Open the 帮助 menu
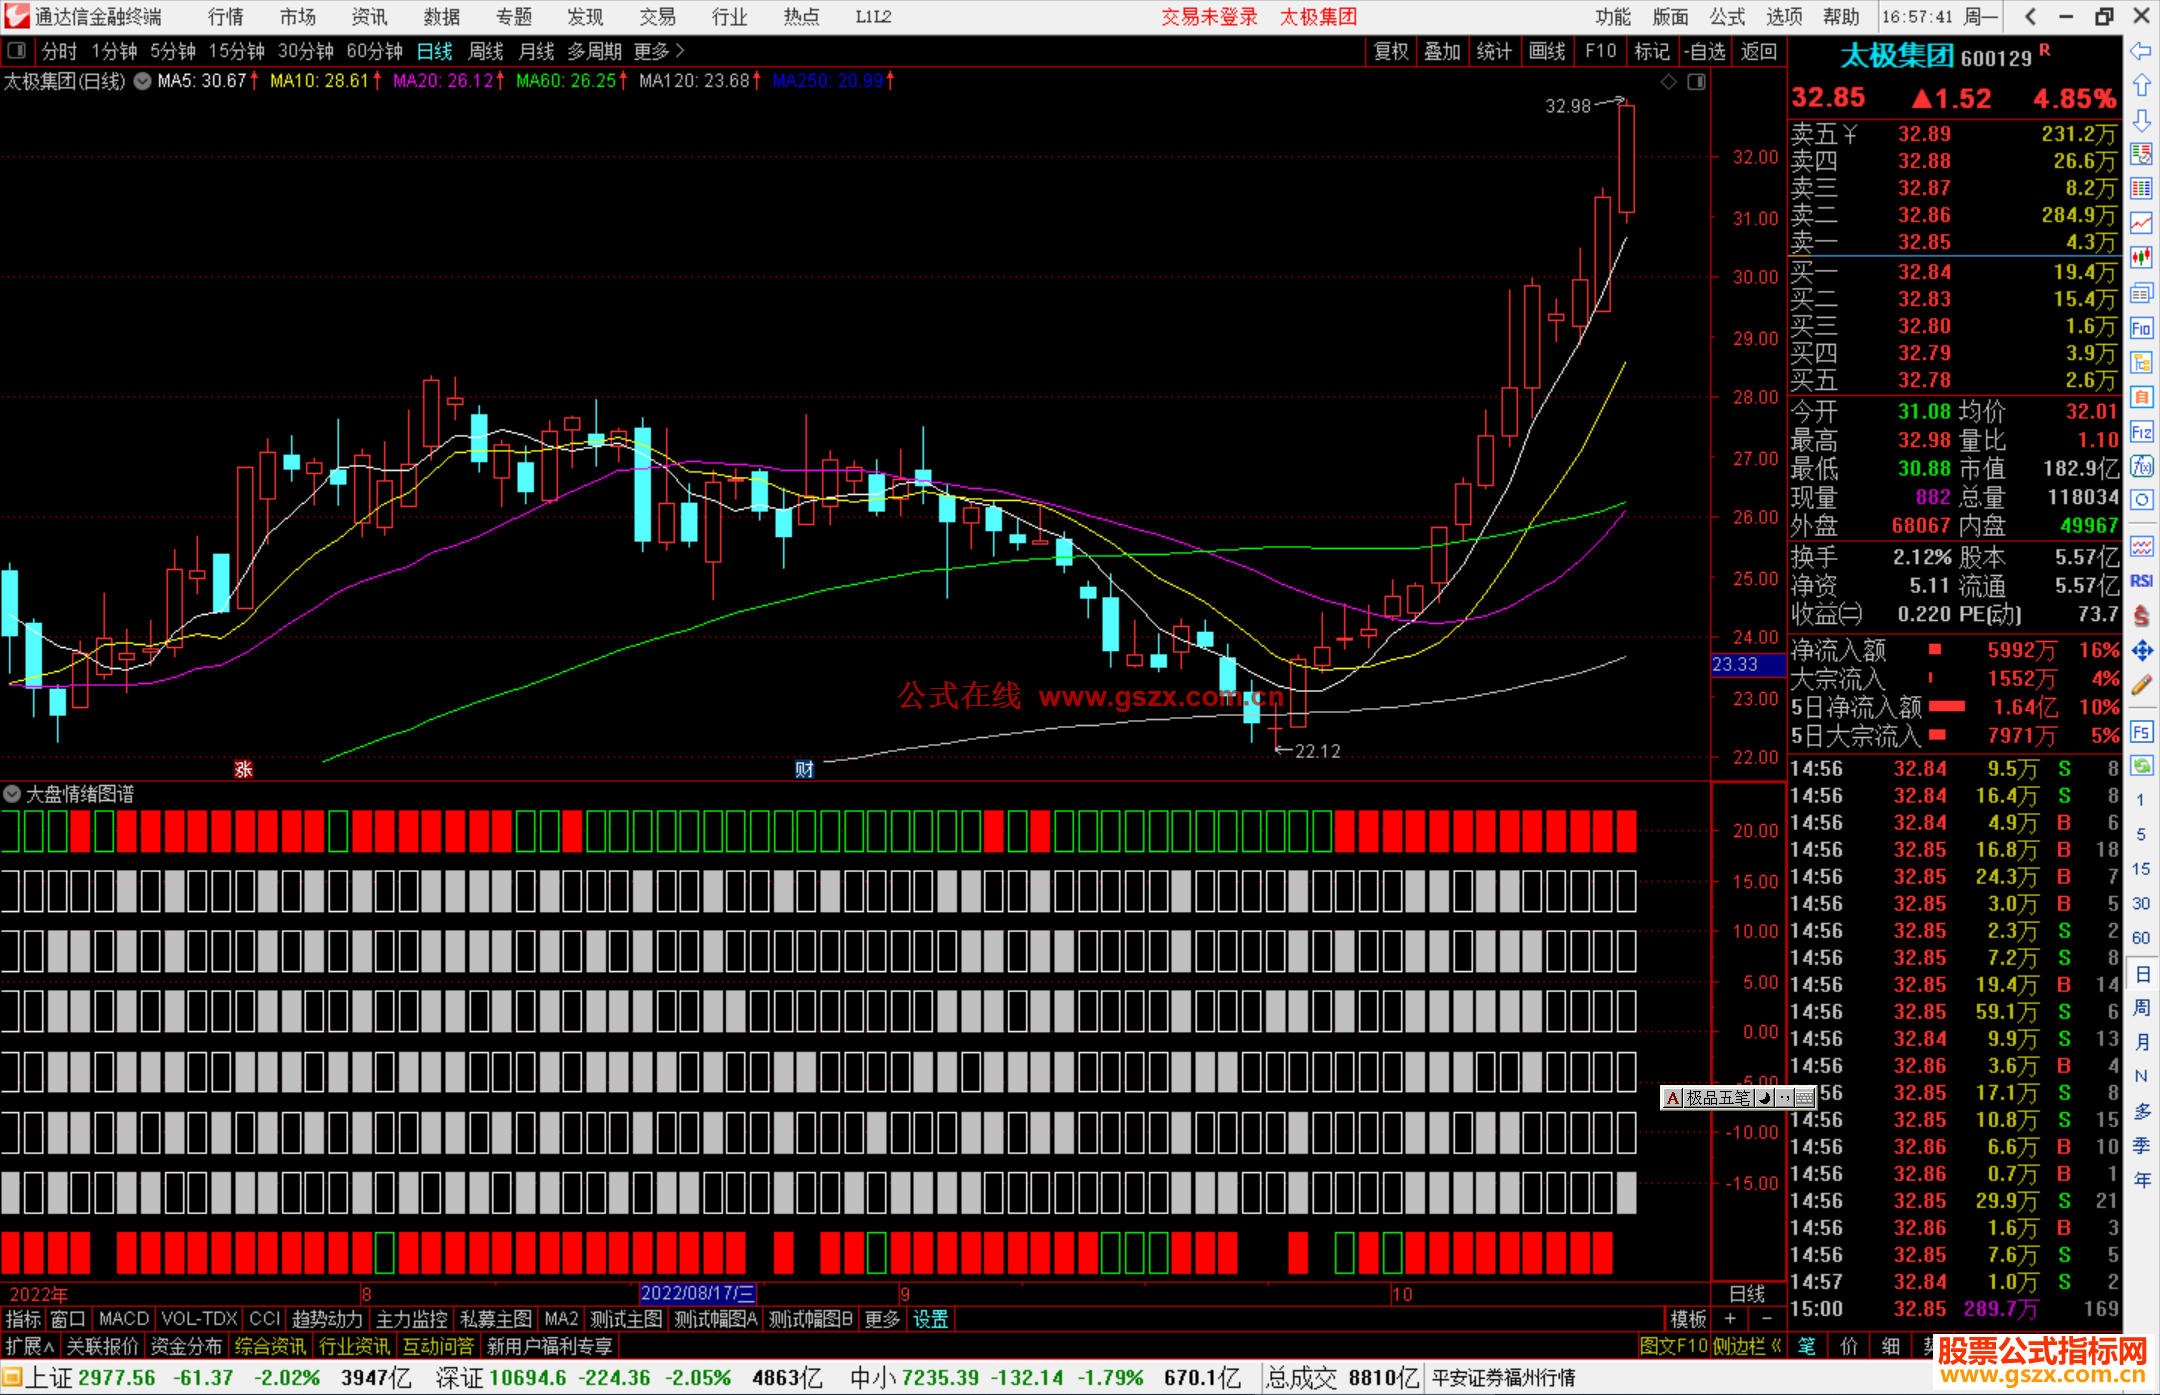Viewport: 2160px width, 1395px height. 1841,17
